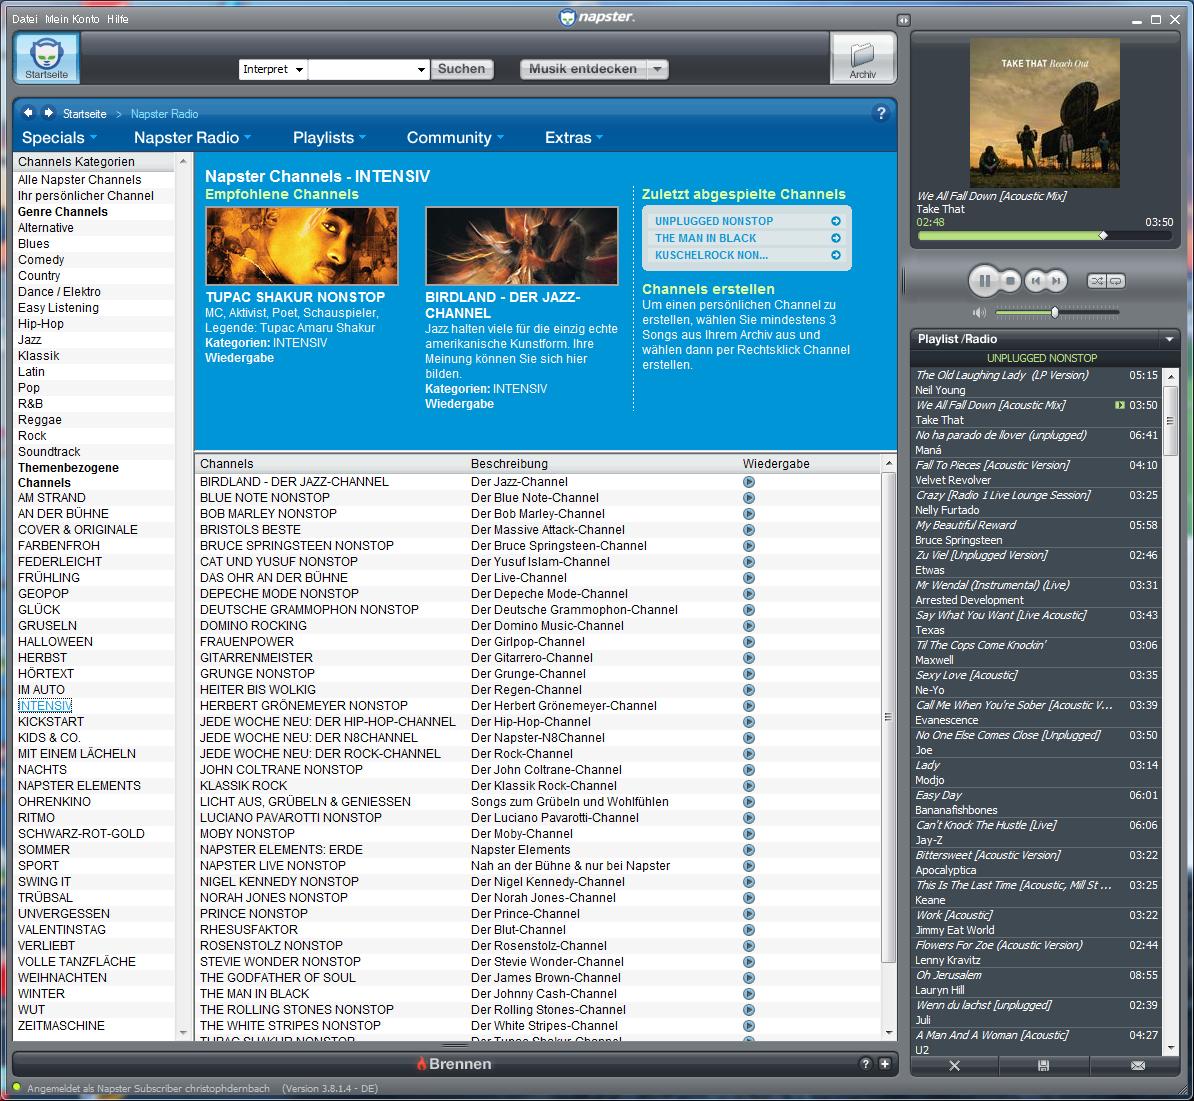This screenshot has height=1101, width=1194.
Task: Select playlist track Zu Viel [Unplugged Version]
Action: (1036, 563)
